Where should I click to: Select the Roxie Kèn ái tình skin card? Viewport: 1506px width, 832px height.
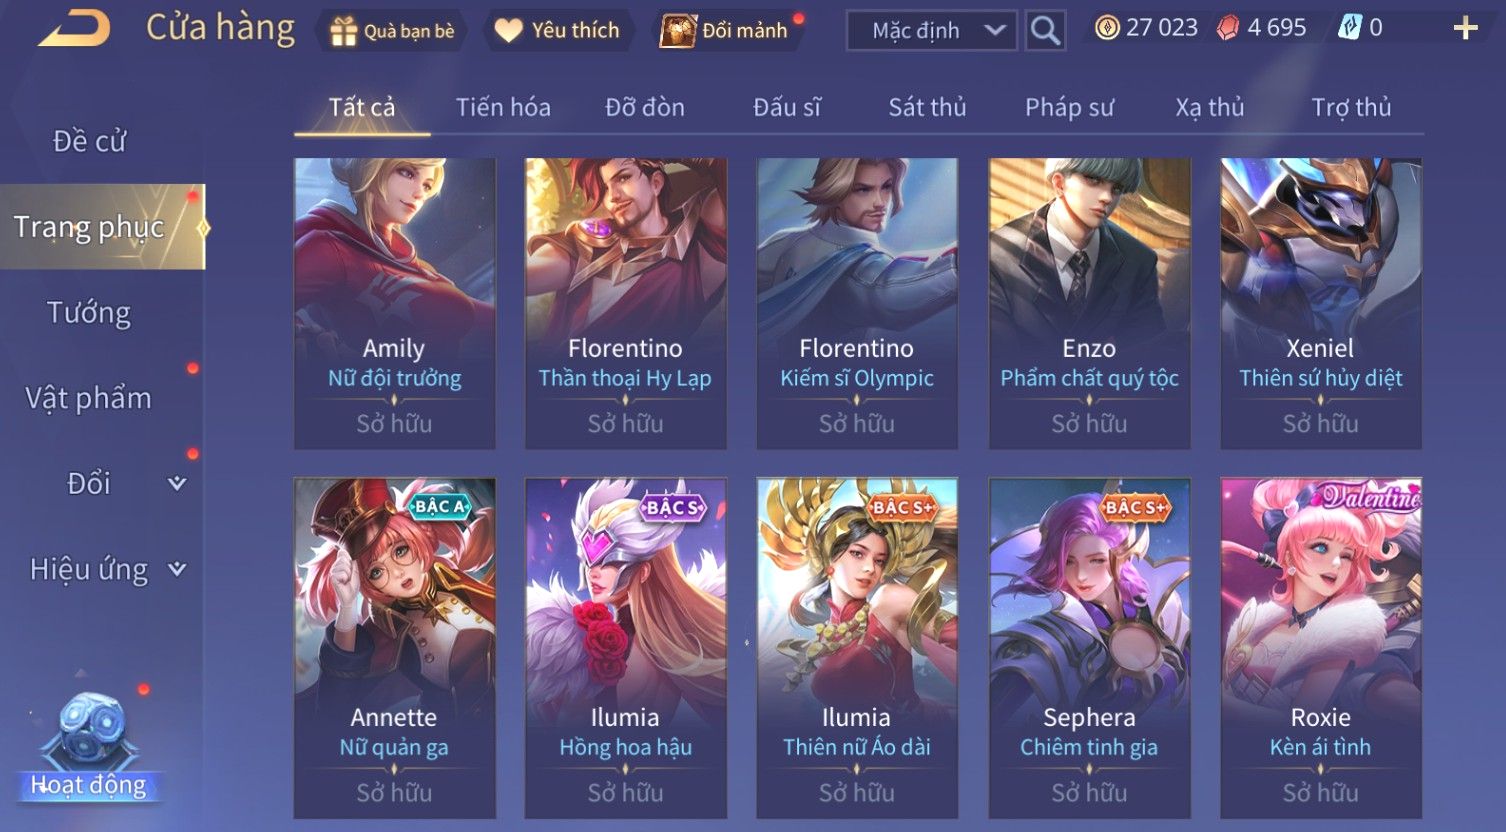coord(1321,648)
